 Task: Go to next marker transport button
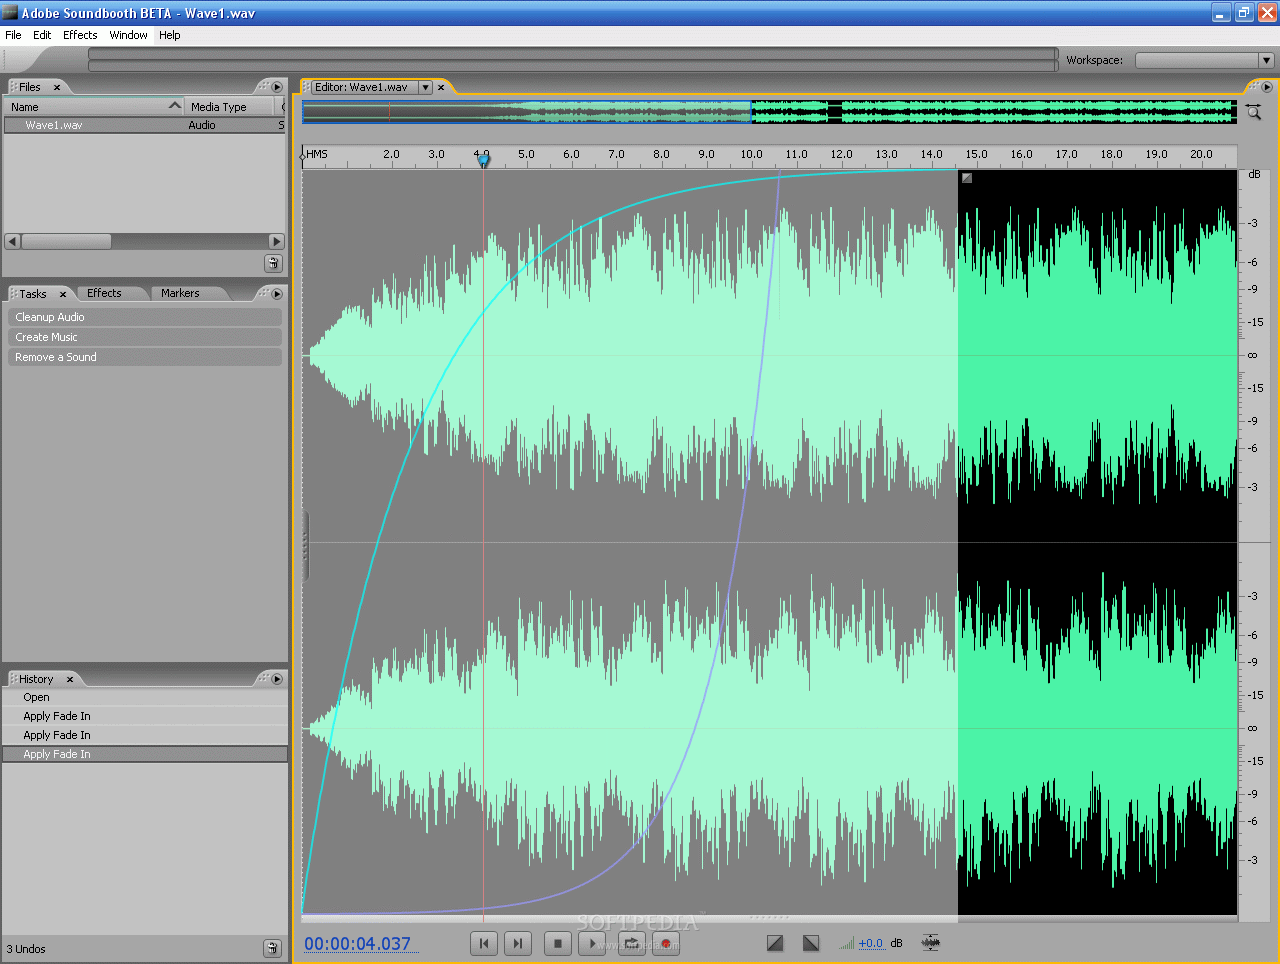[517, 943]
